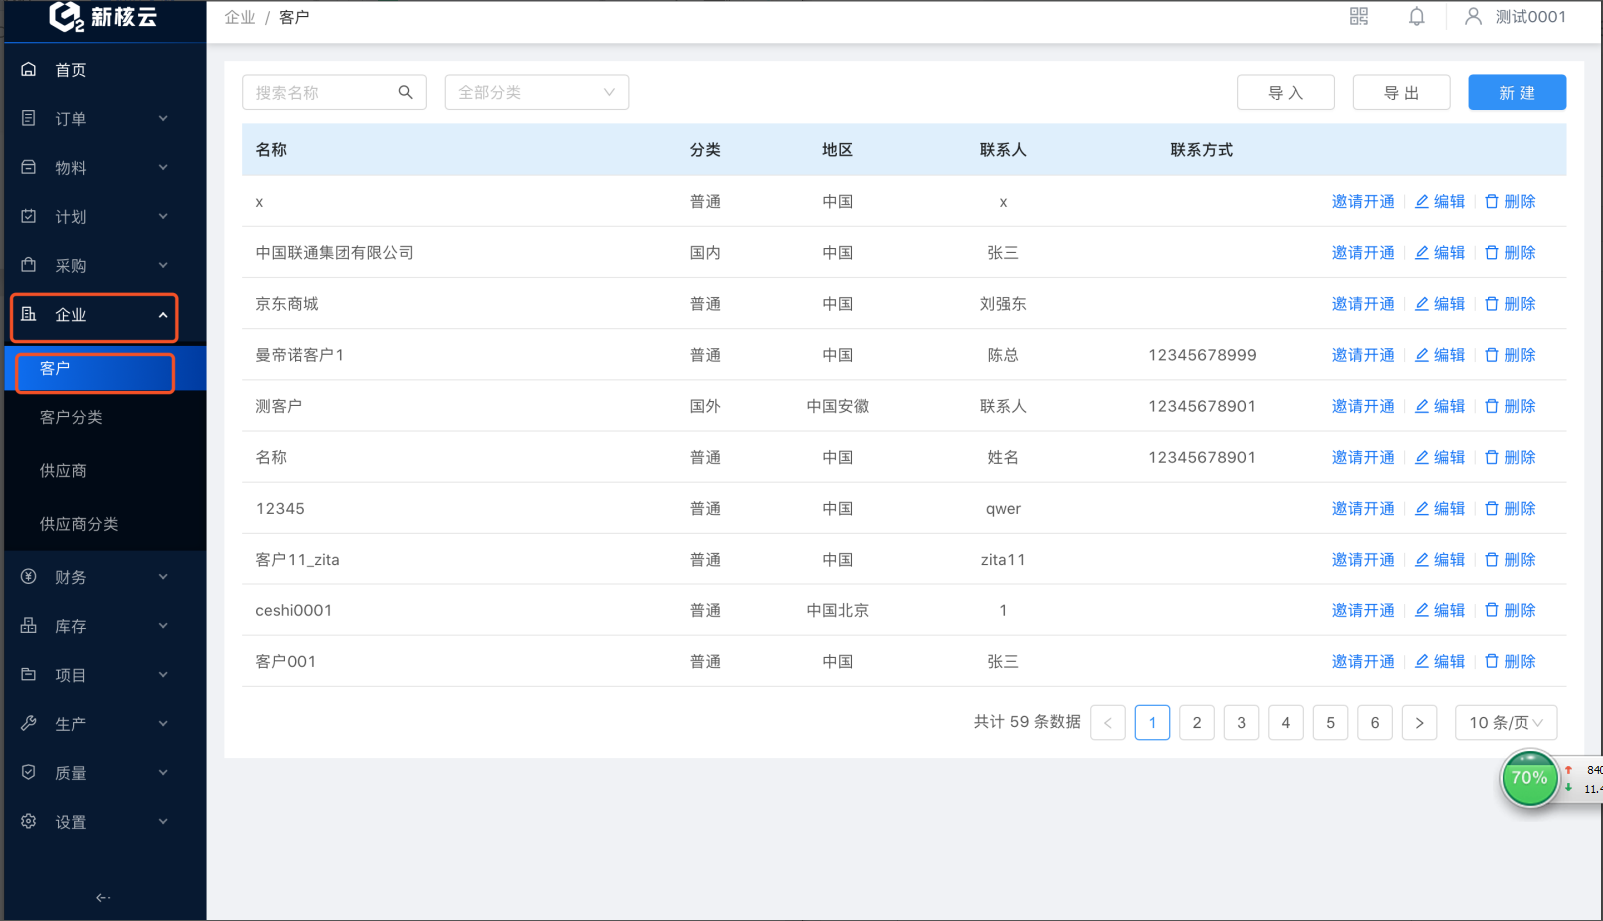Click the 首页 home icon
The height and width of the screenshot is (921, 1603).
[x=29, y=69]
